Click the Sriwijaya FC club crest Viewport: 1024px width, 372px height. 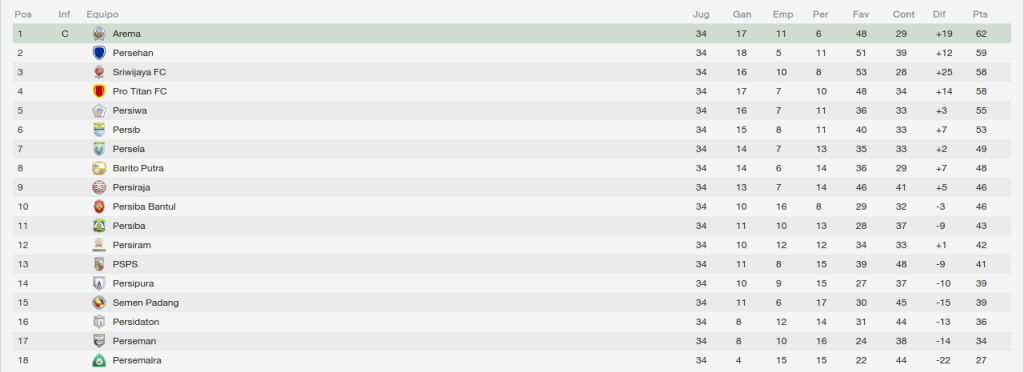[x=99, y=72]
